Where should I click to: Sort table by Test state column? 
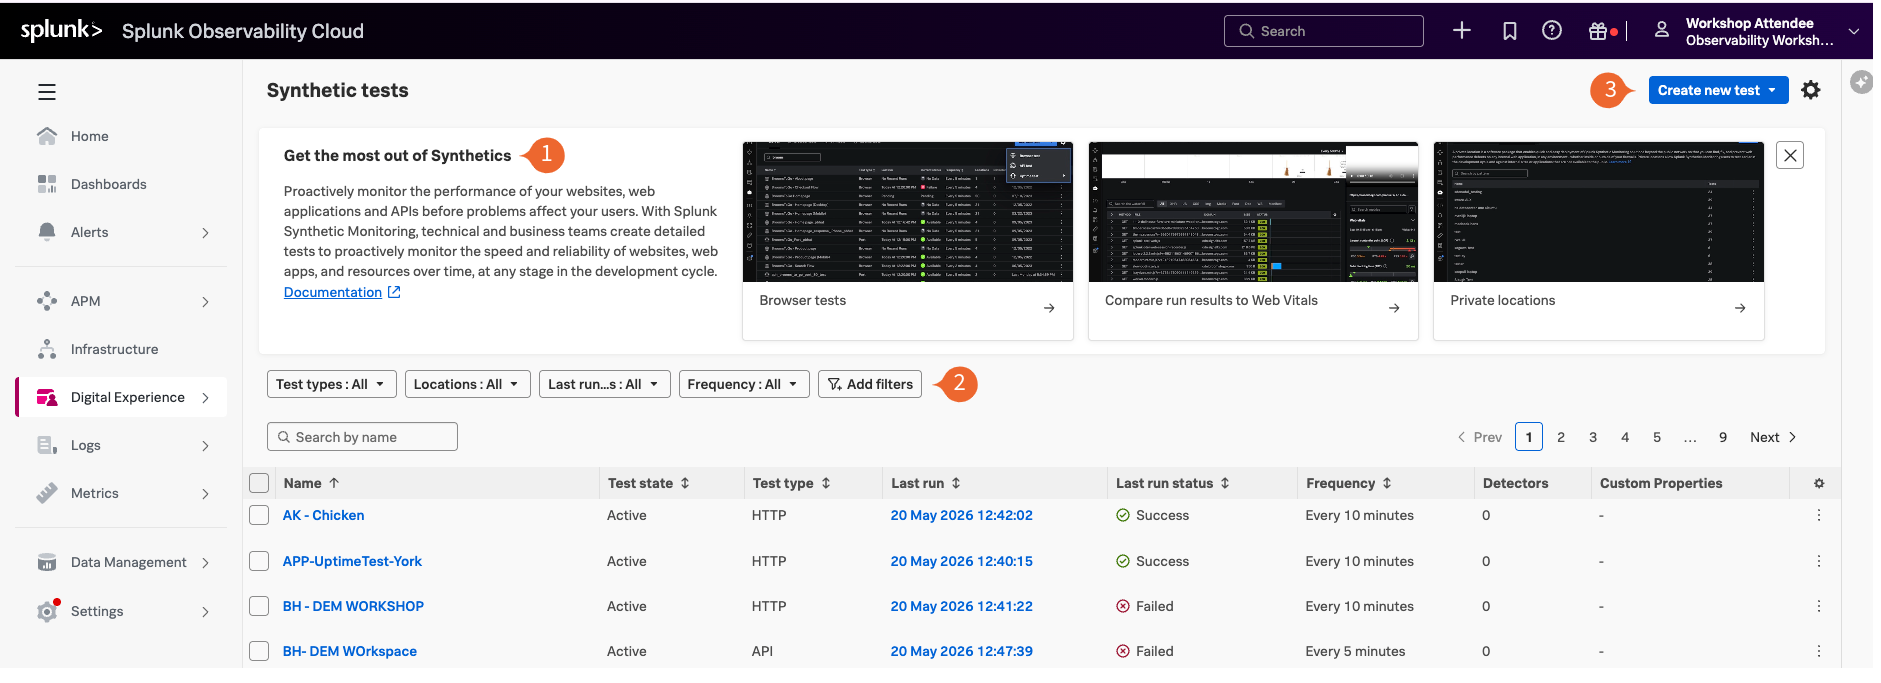click(649, 483)
